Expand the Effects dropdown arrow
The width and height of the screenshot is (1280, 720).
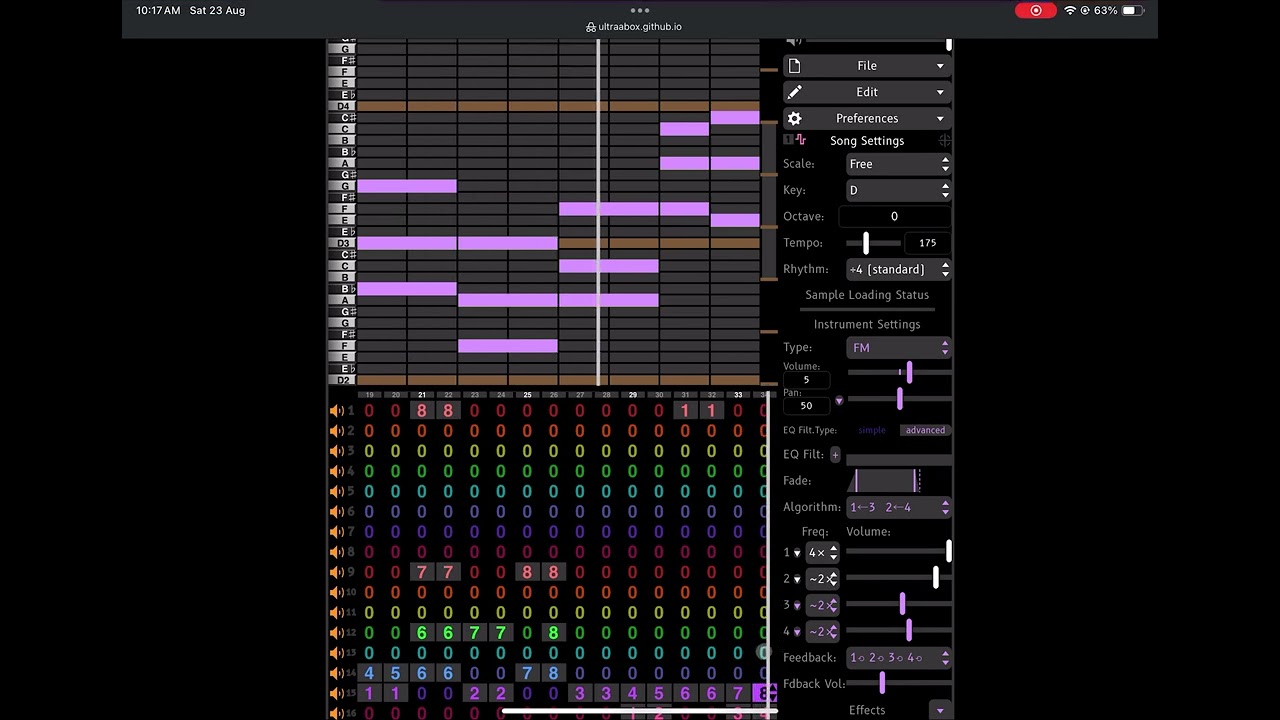939,710
